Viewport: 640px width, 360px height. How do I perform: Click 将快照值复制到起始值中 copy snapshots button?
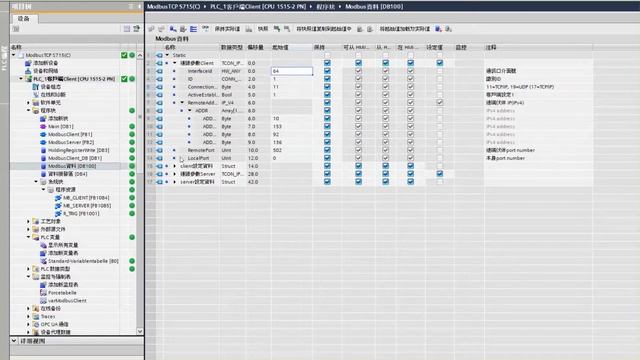324,29
